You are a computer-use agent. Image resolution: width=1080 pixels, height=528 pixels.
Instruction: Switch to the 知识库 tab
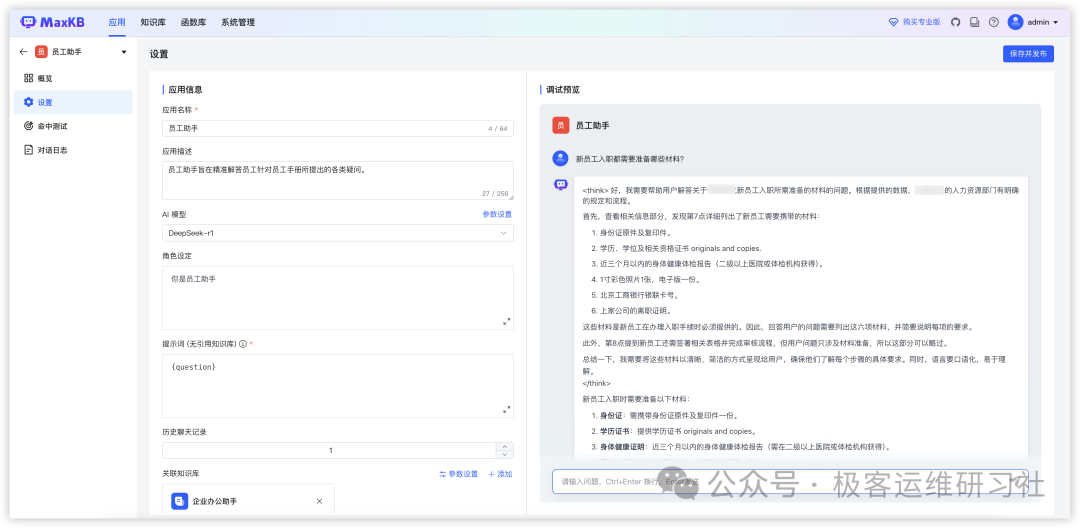coord(153,22)
